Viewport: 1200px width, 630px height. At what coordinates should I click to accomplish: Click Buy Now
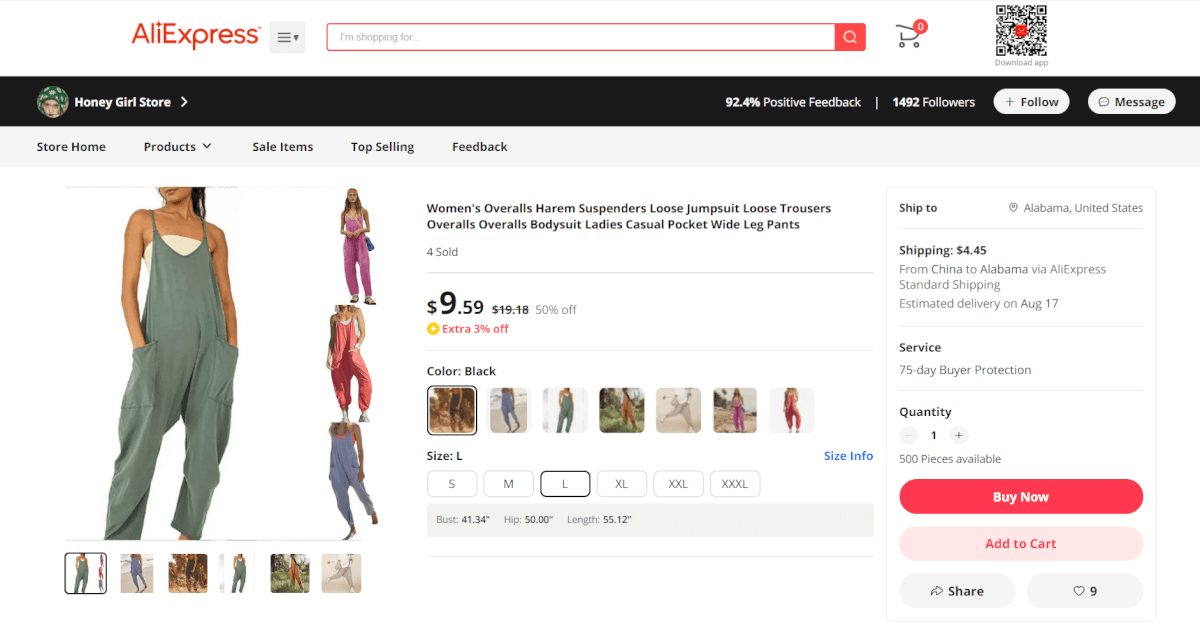pyautogui.click(x=1021, y=497)
